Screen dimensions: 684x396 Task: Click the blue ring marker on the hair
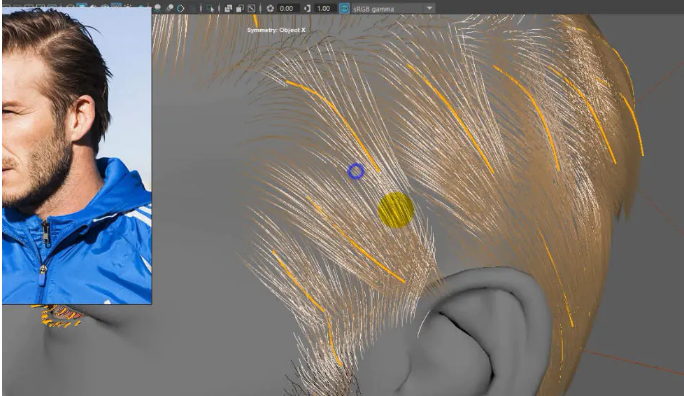pyautogui.click(x=356, y=171)
